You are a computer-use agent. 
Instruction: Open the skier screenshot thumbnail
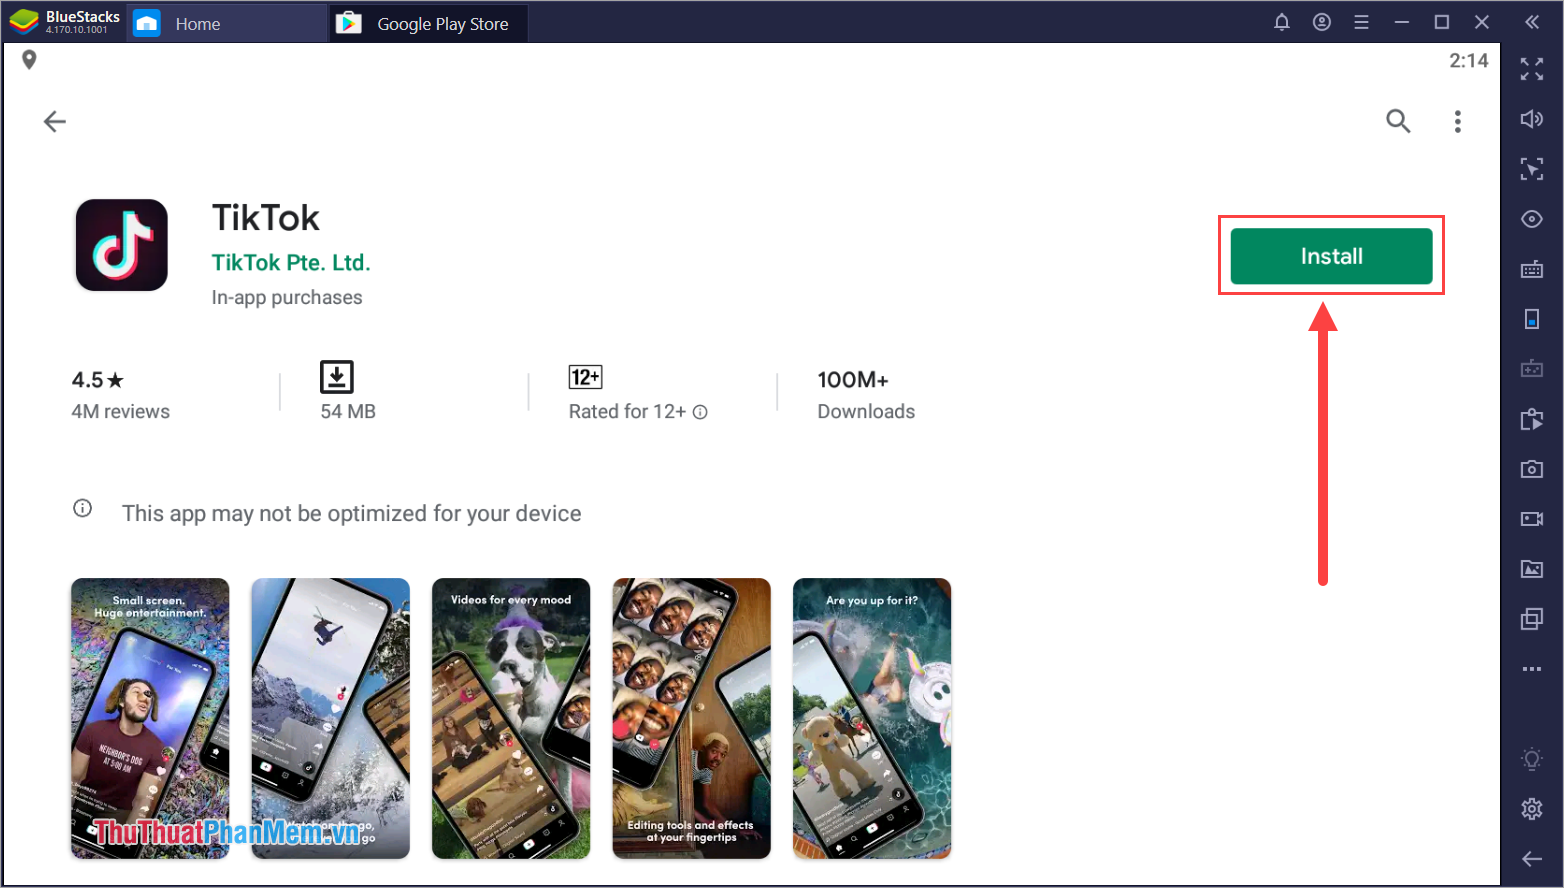coord(330,718)
